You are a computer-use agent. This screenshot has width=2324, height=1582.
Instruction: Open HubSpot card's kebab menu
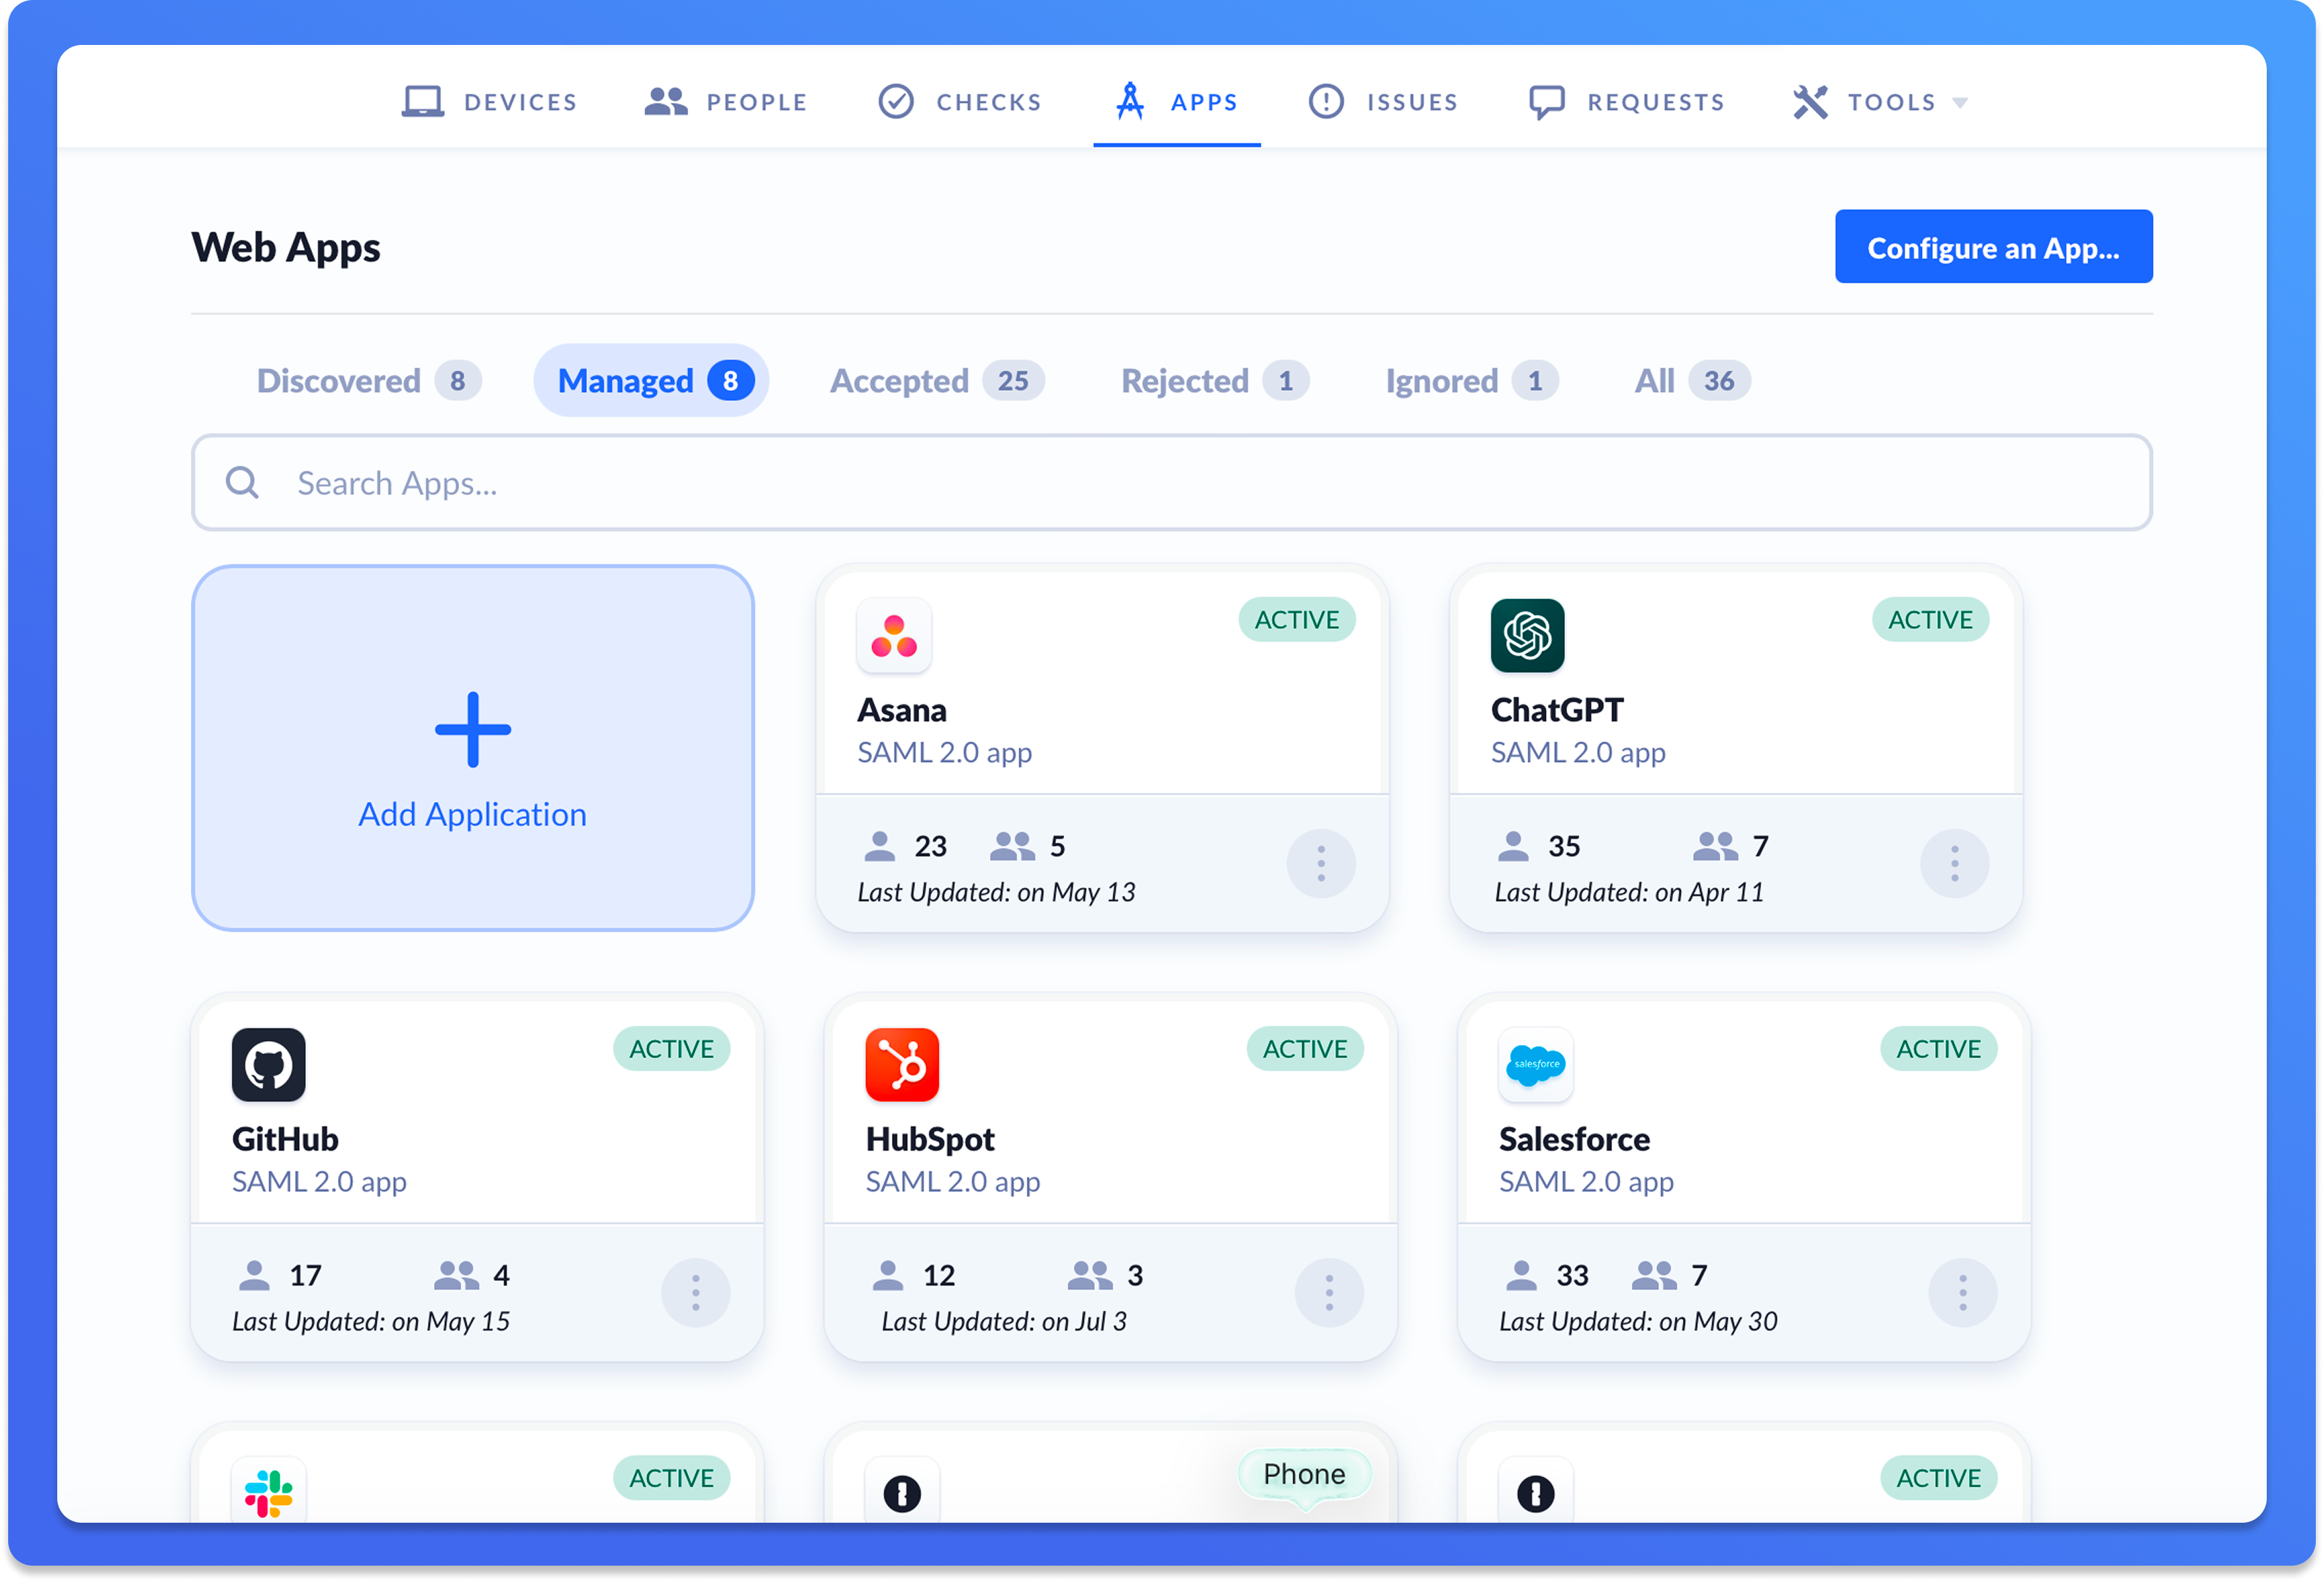click(x=1328, y=1292)
